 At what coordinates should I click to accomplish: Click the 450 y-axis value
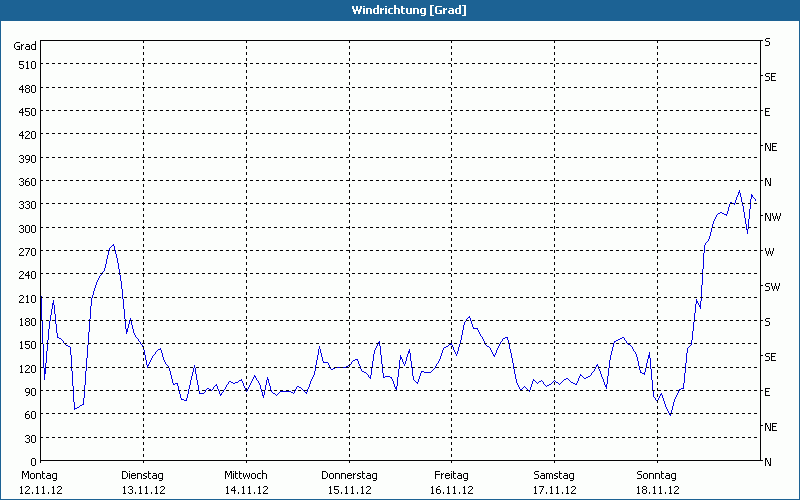pyautogui.click(x=28, y=112)
